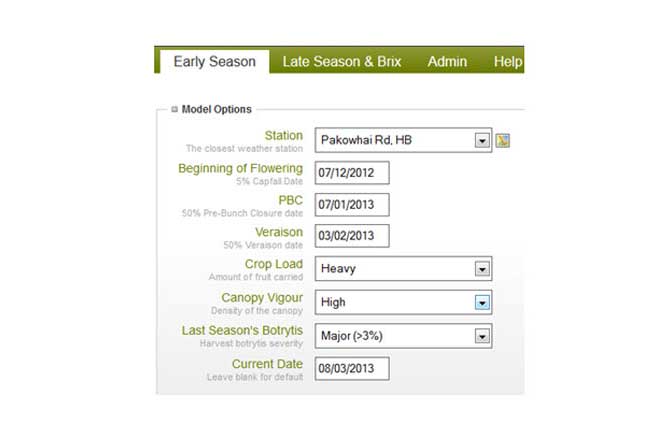Image resolution: width=671 pixels, height=436 pixels.
Task: Open the Station dropdown
Action: point(482,140)
